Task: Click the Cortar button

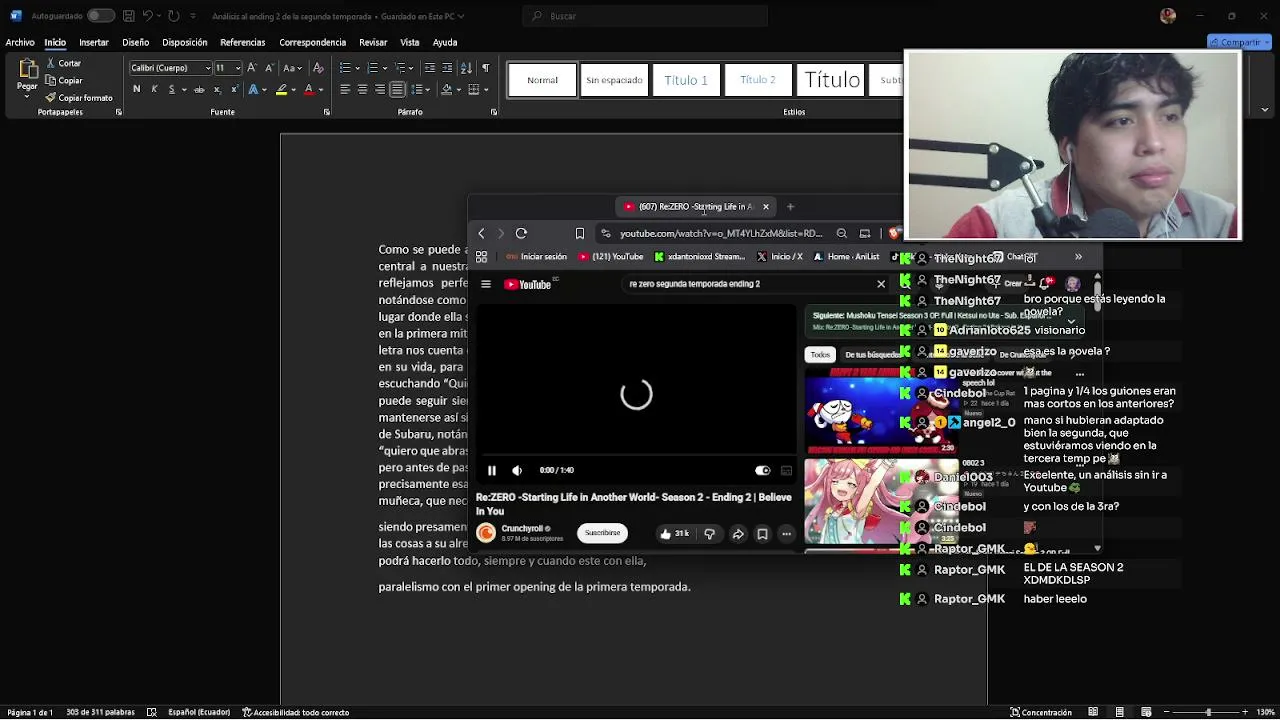Action: (63, 64)
